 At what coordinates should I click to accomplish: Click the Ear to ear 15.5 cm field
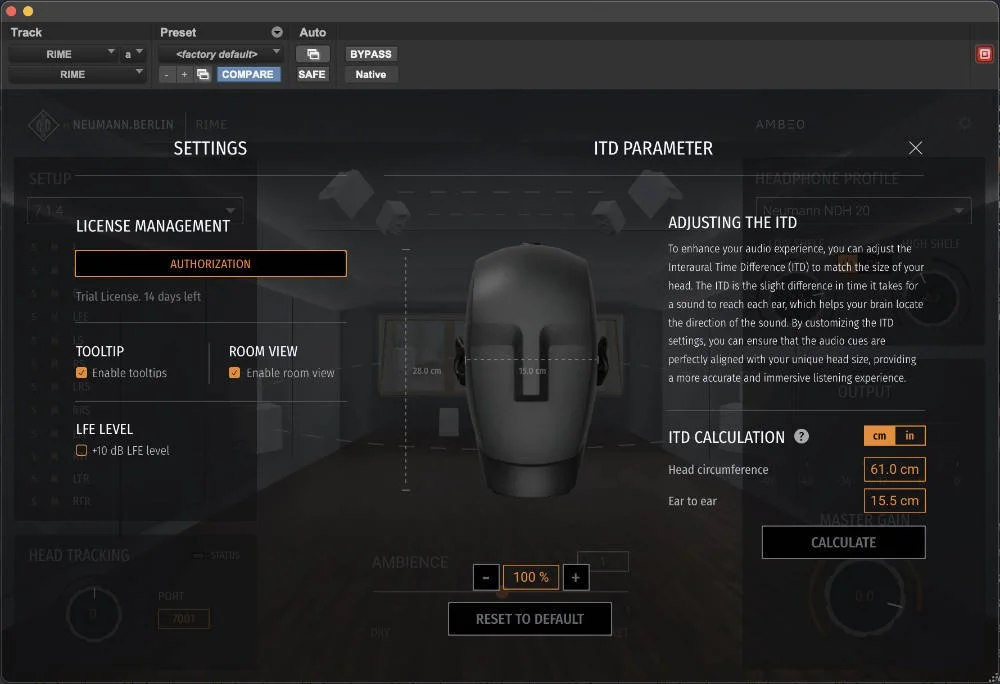tap(894, 500)
